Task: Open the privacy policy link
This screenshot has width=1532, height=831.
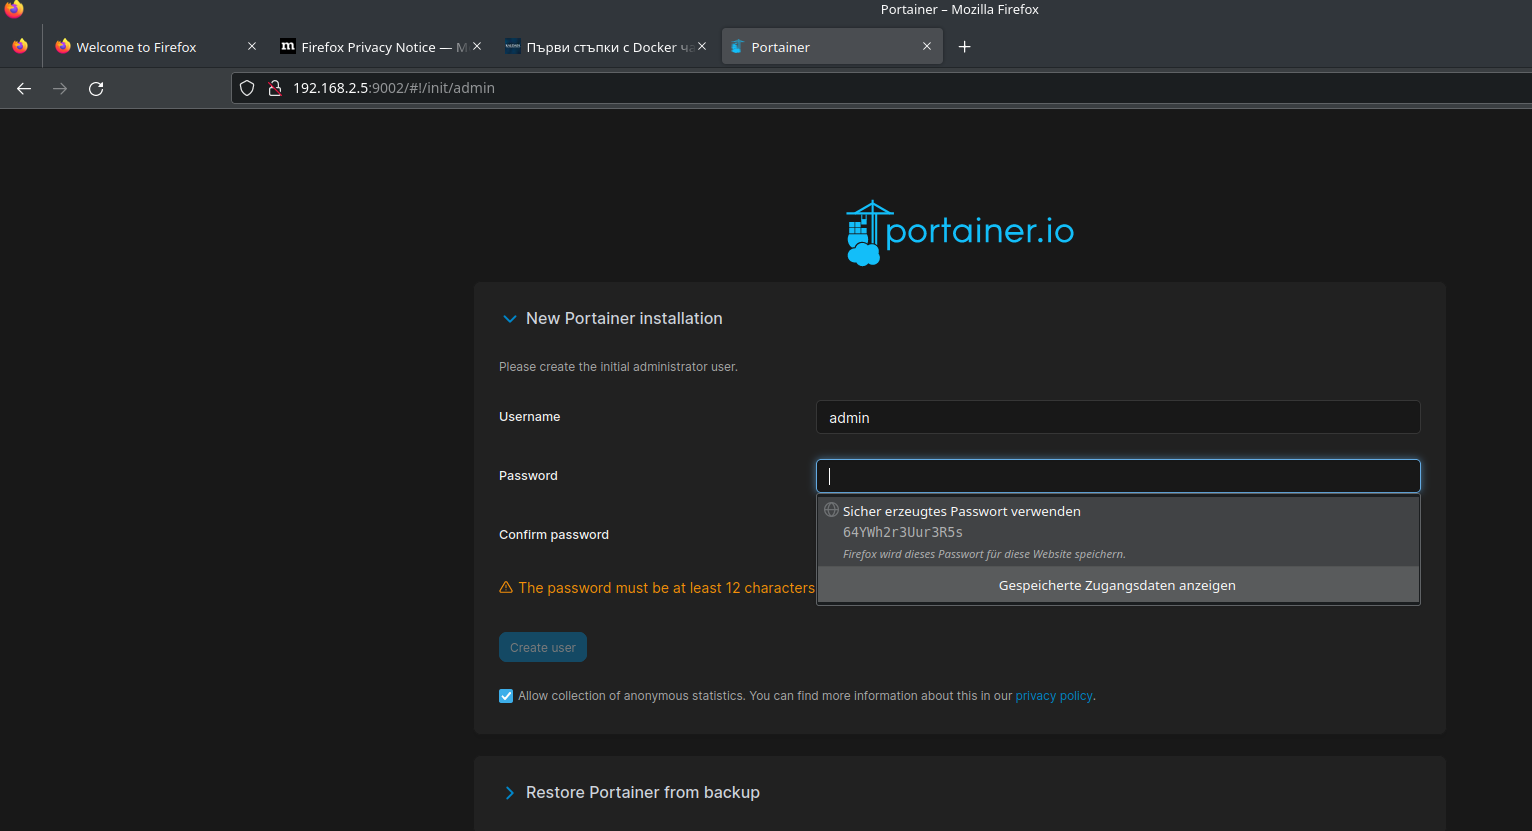Action: point(1054,696)
